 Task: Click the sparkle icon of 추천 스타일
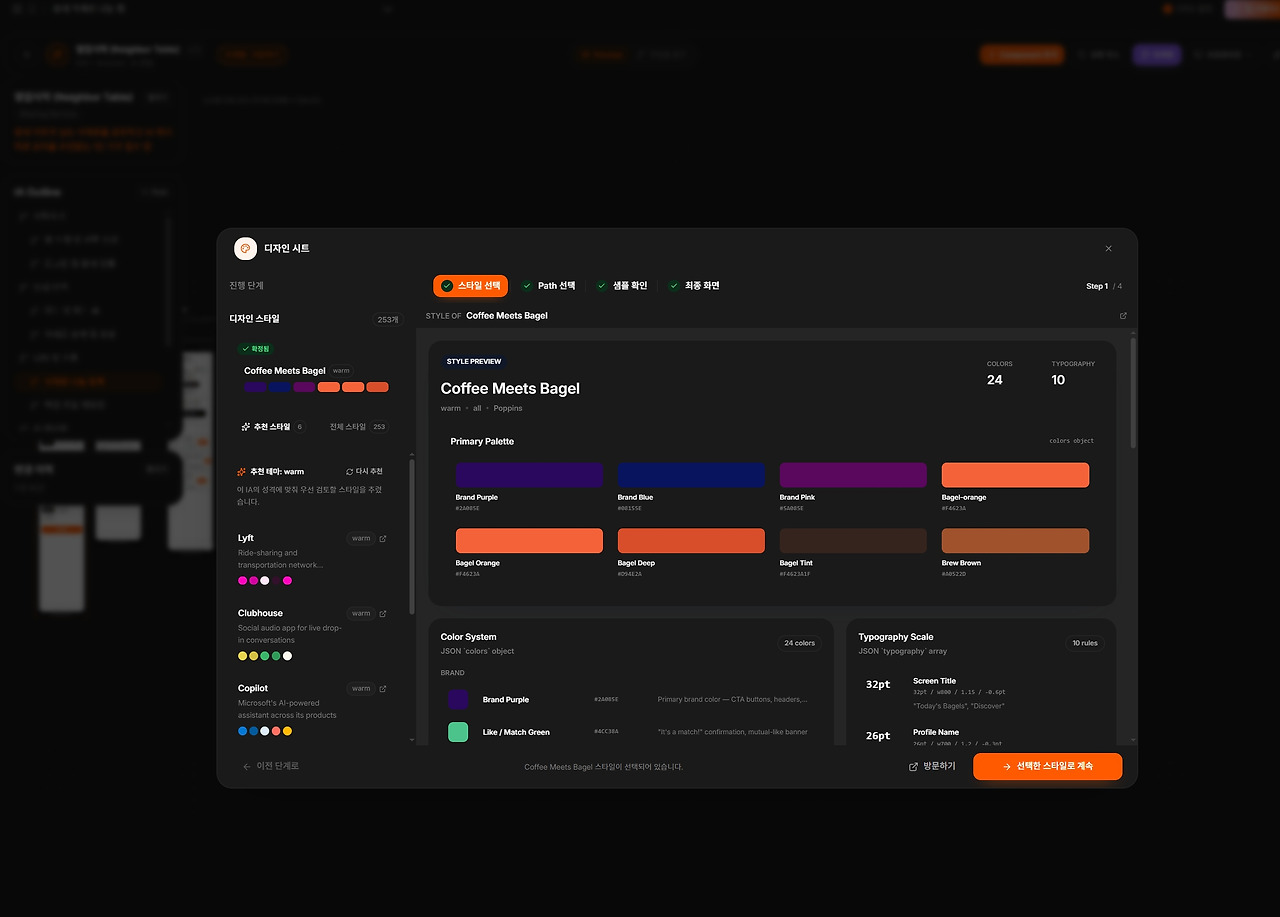coord(246,426)
